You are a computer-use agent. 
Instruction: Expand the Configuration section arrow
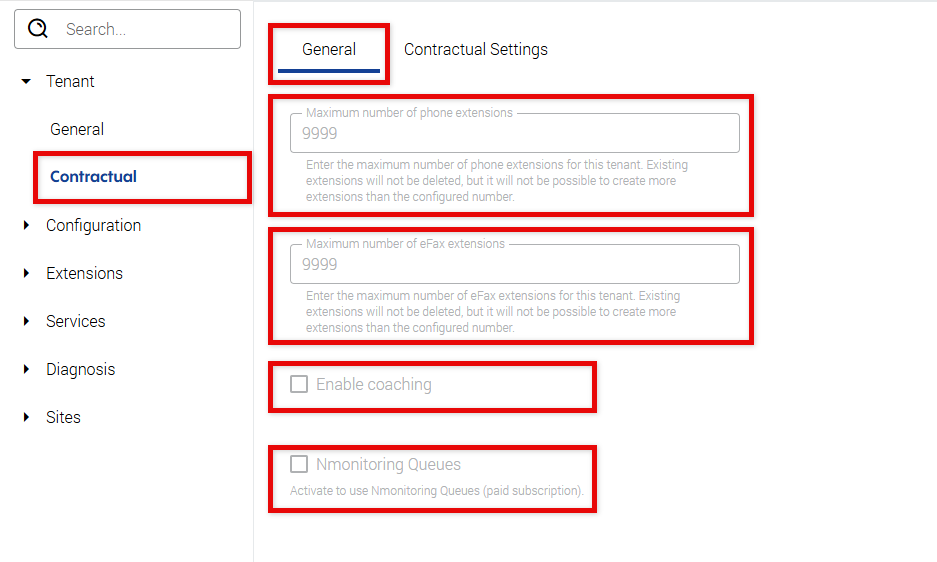tap(26, 226)
